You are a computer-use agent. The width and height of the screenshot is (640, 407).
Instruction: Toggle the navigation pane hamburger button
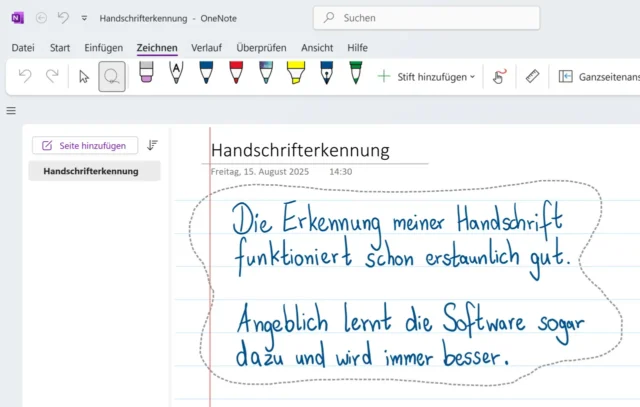pos(11,111)
